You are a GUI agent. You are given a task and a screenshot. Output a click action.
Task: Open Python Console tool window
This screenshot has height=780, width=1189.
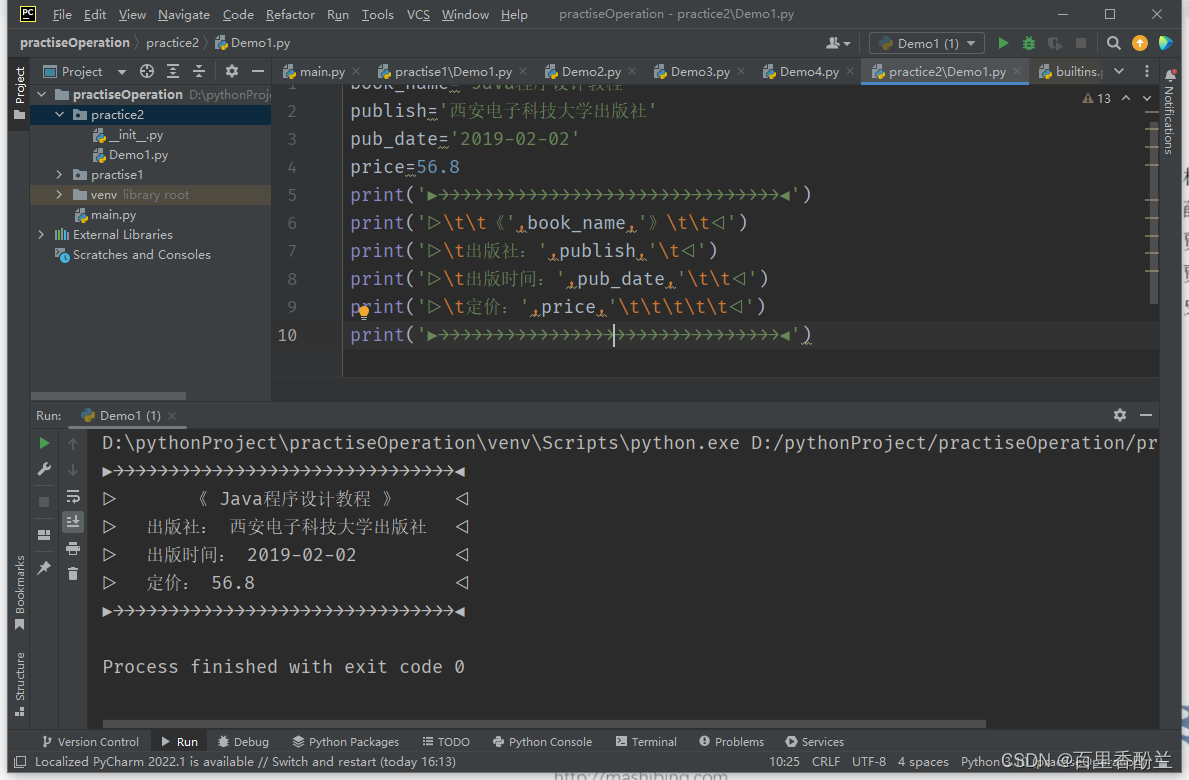click(542, 741)
